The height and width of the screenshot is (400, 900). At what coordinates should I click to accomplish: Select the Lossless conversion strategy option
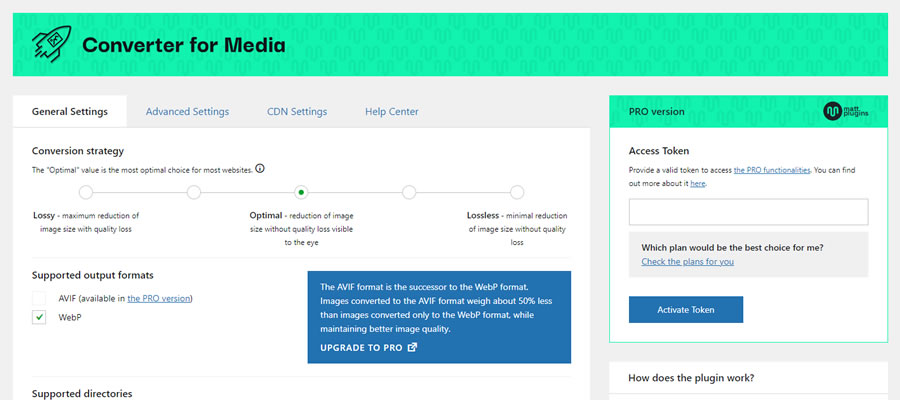517,192
